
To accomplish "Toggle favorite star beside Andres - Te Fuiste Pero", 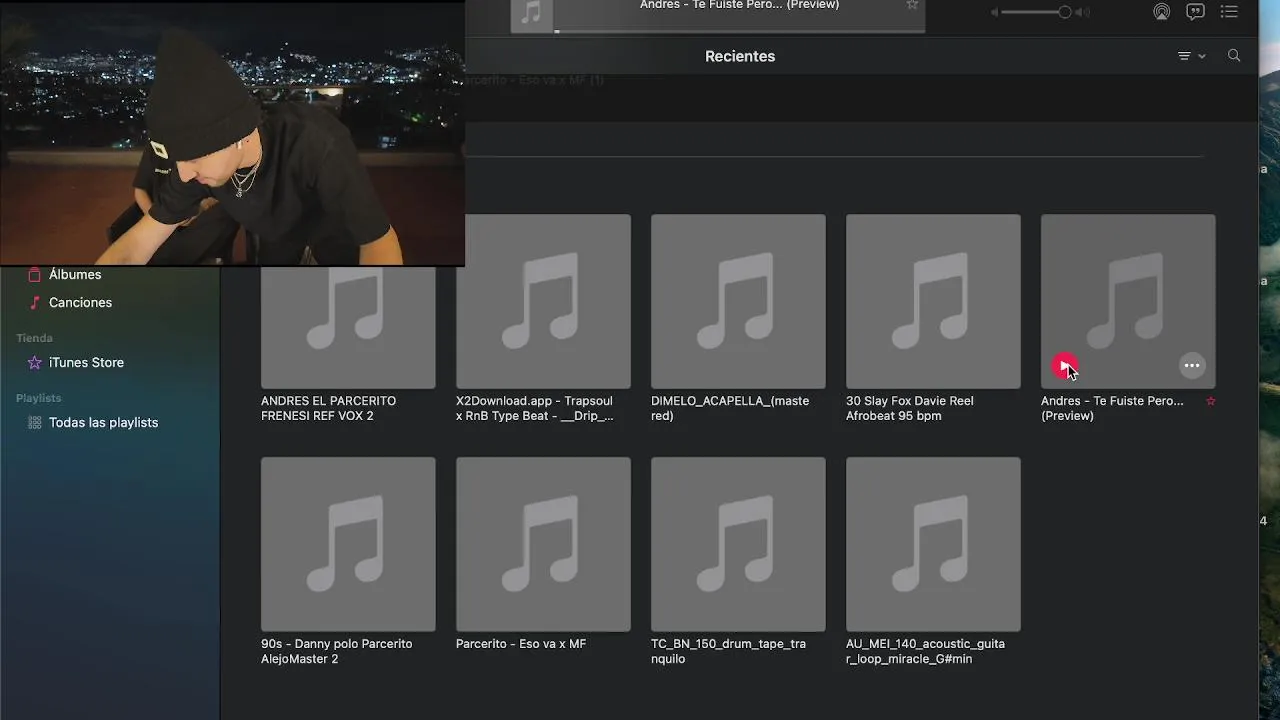I will point(1211,401).
